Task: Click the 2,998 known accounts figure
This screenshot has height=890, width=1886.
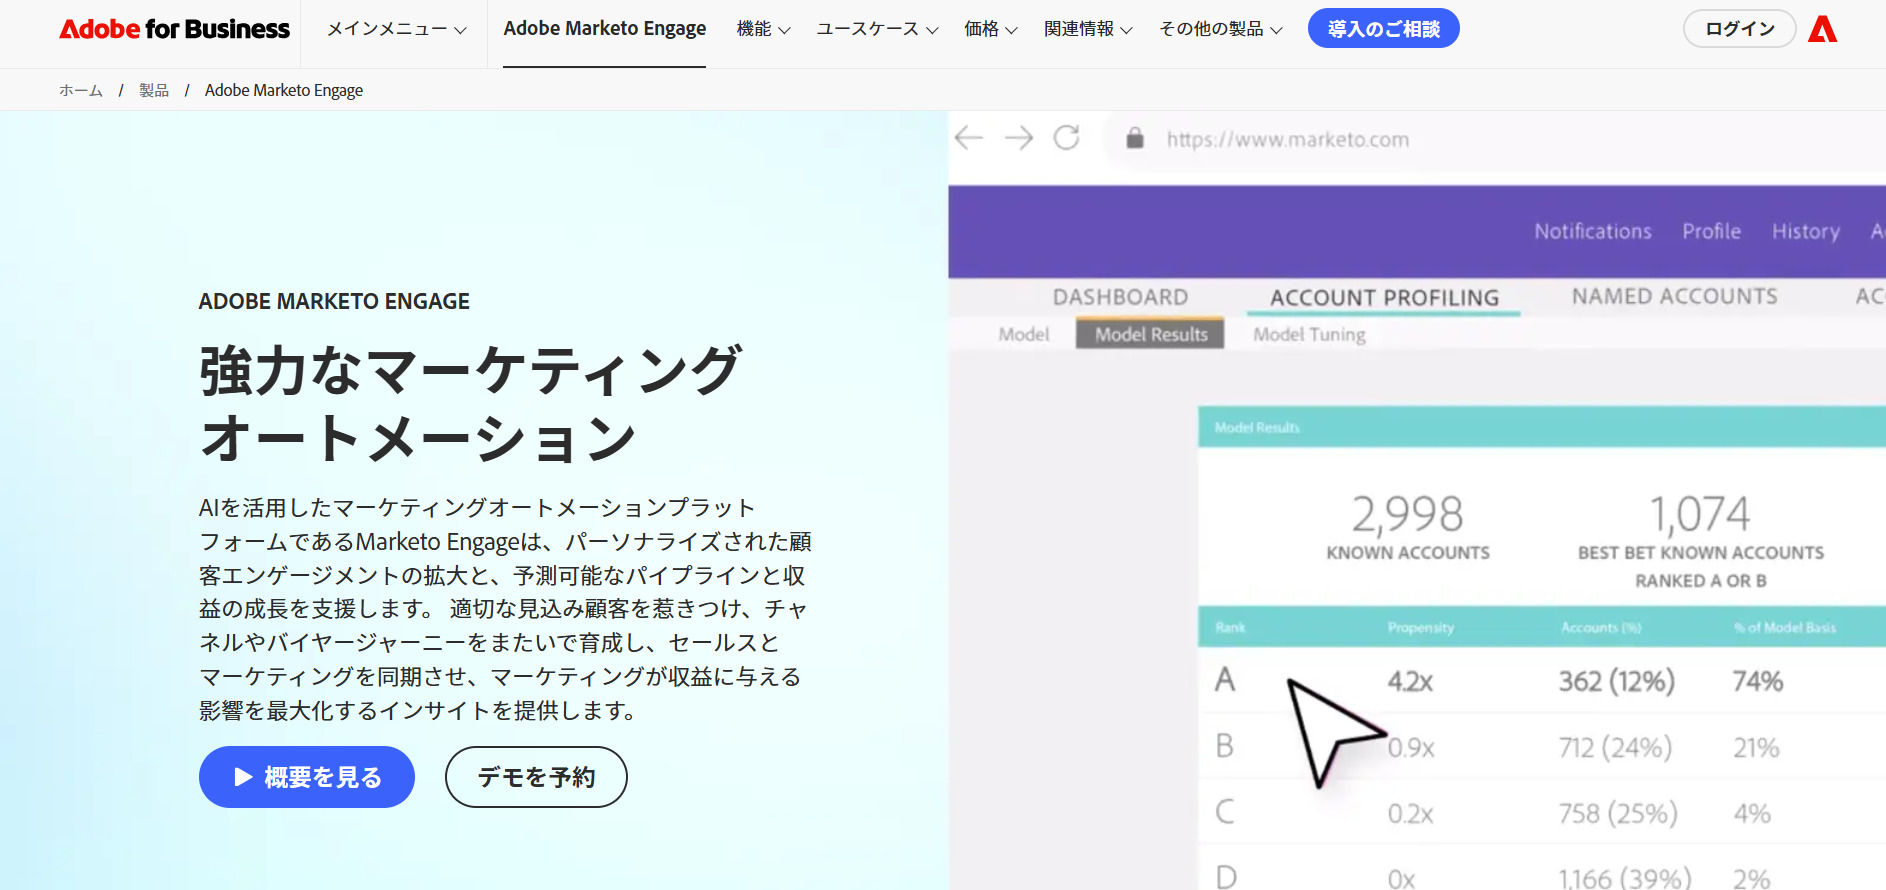Action: click(1407, 514)
